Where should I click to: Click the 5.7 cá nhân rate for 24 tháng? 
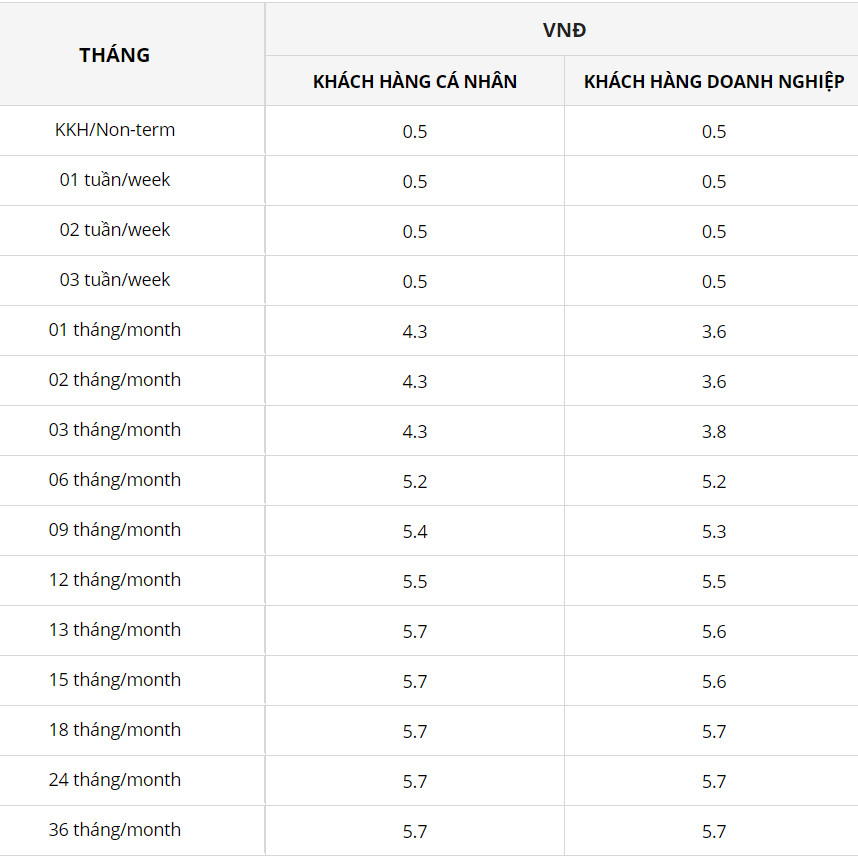click(x=415, y=782)
